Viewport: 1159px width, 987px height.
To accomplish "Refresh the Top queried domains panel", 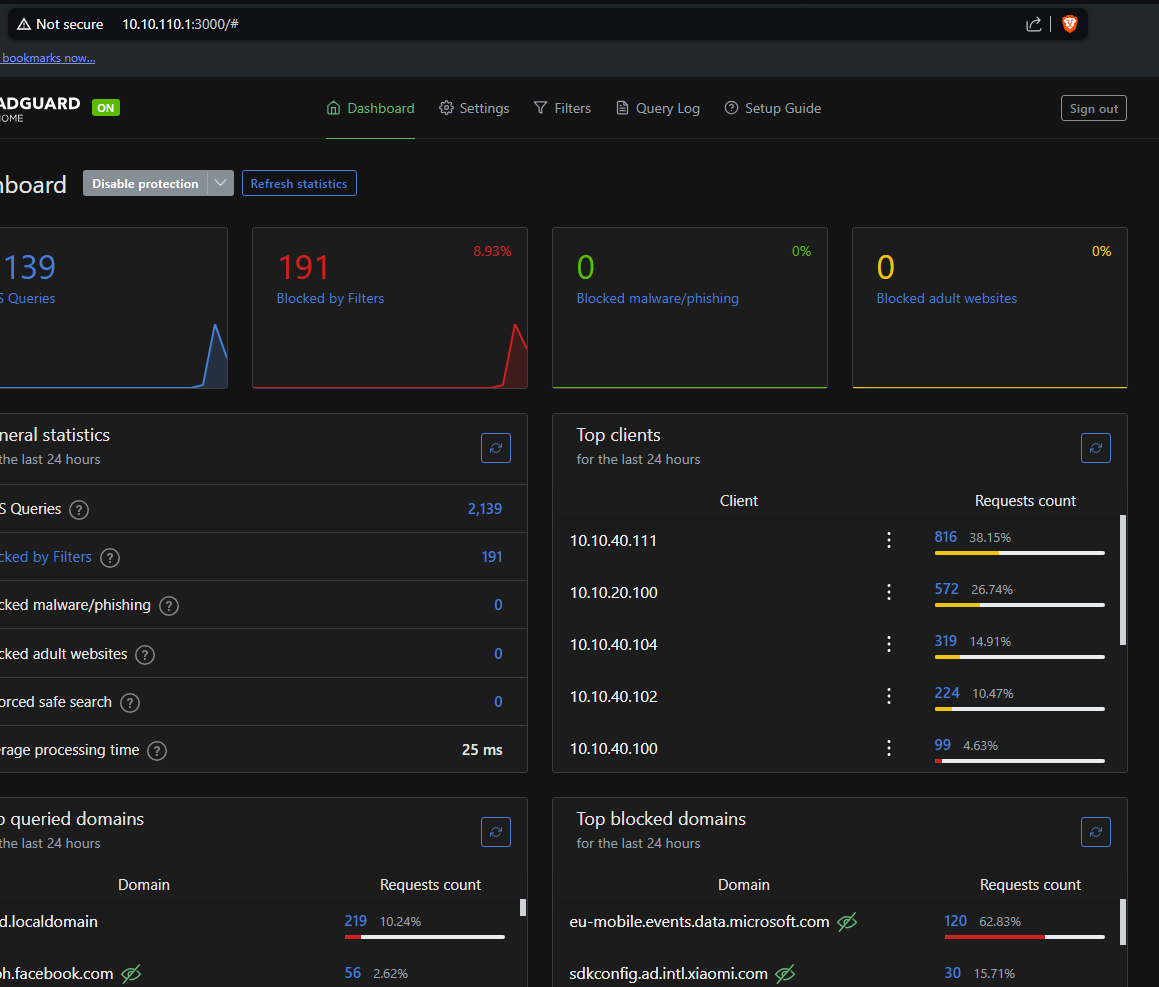I will click(x=495, y=832).
